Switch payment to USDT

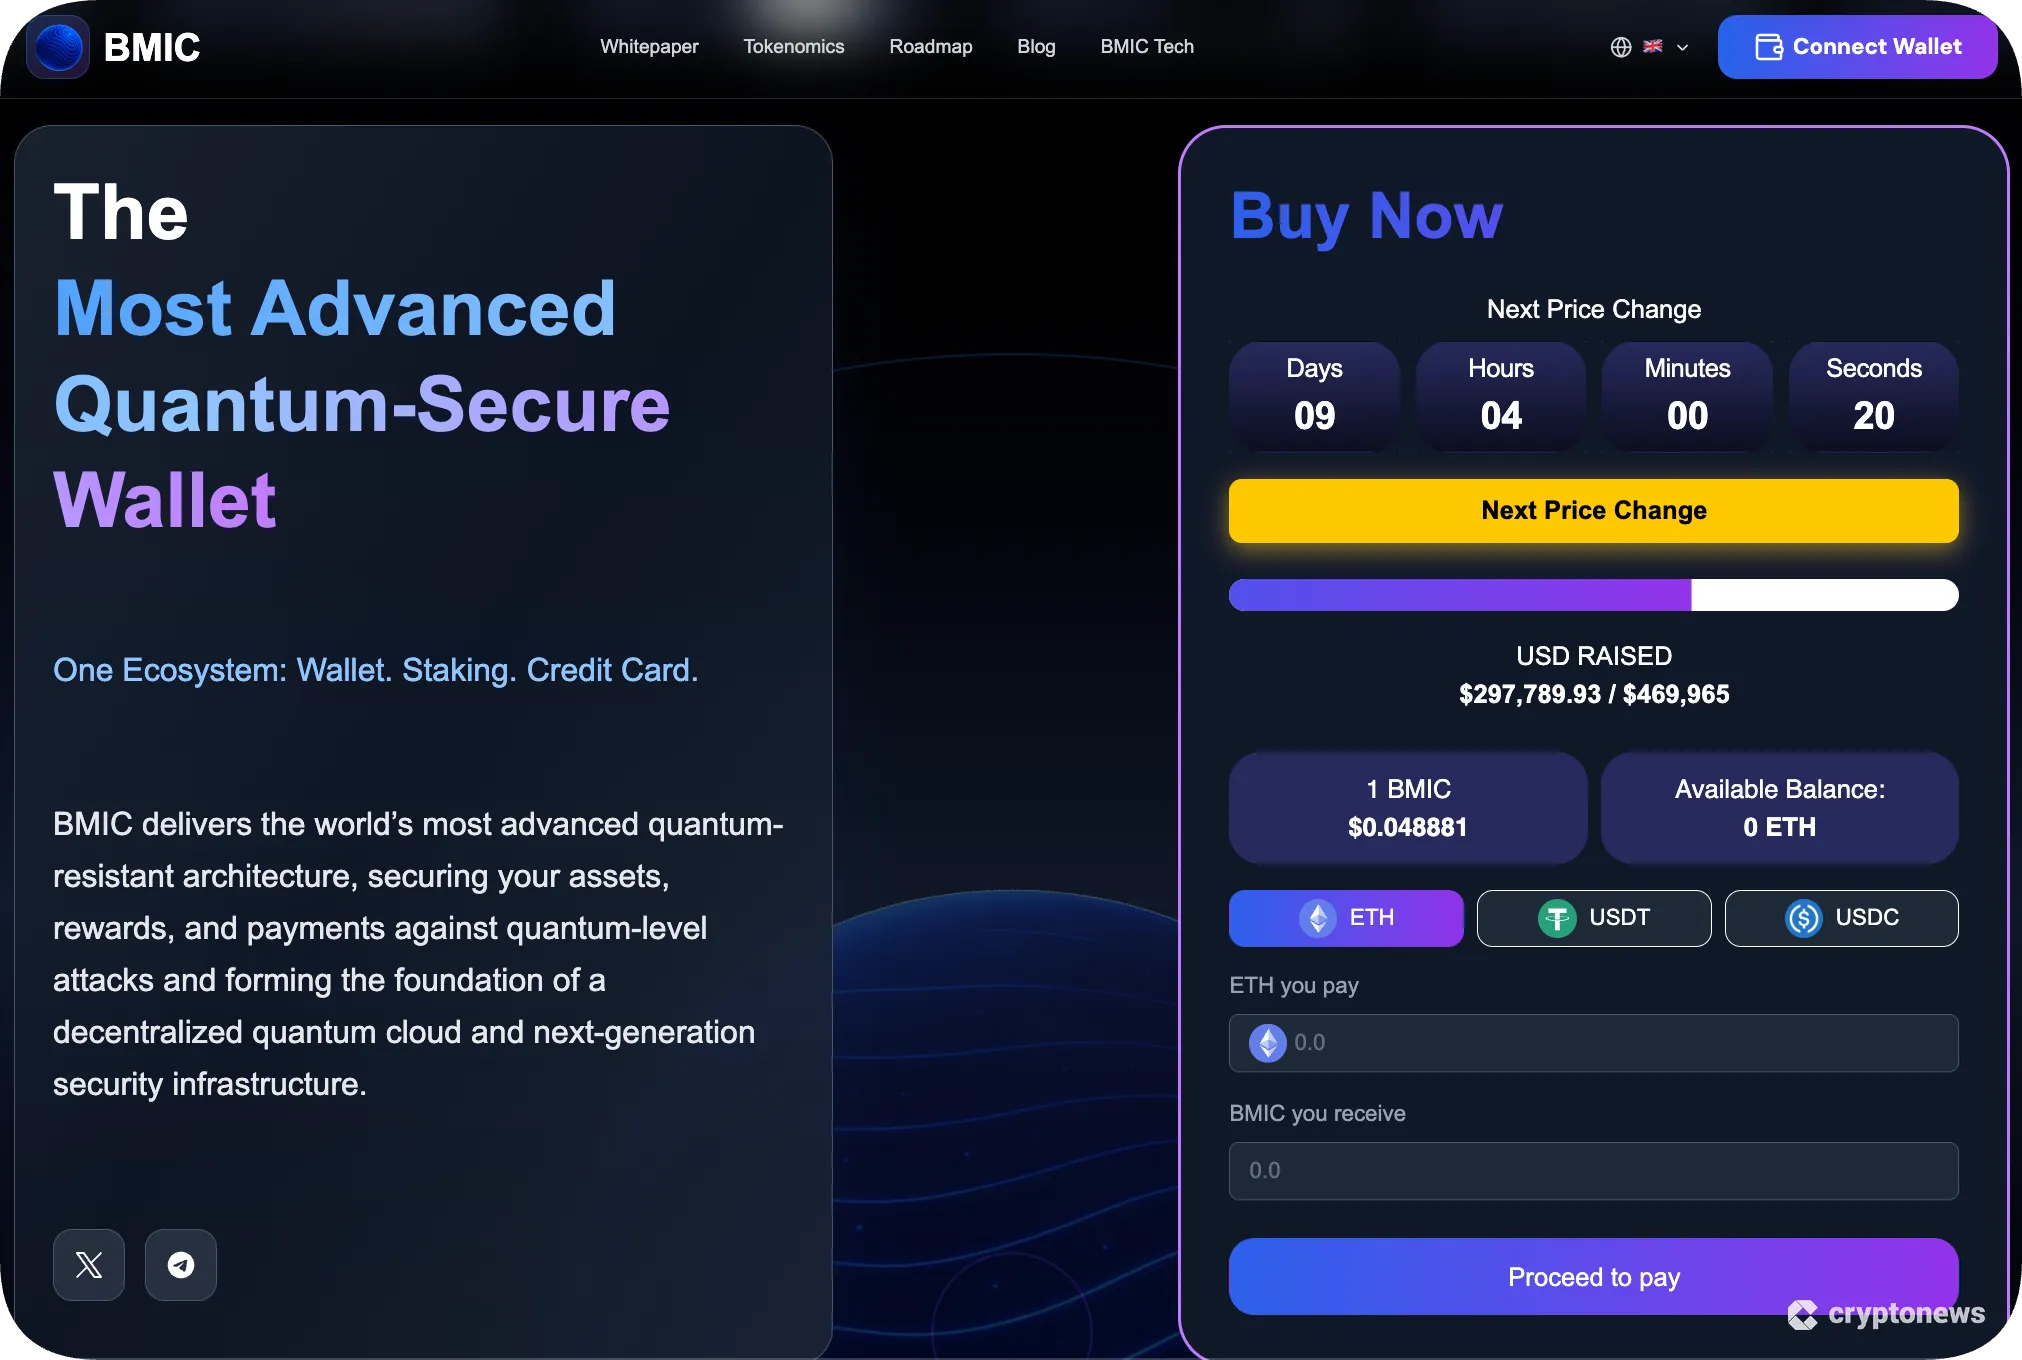[x=1593, y=917]
